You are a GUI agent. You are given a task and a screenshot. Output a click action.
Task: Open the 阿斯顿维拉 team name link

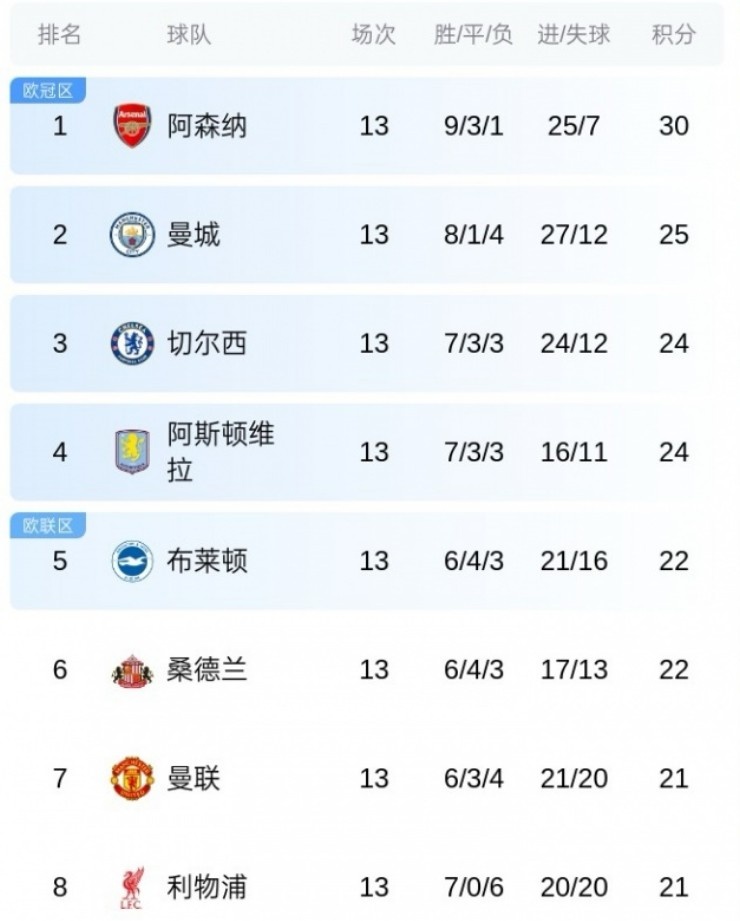coord(220,452)
